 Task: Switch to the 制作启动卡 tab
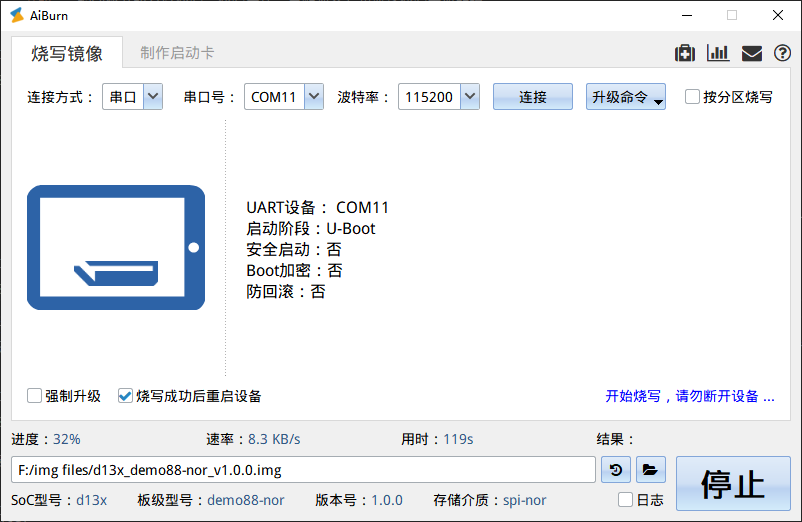pyautogui.click(x=177, y=53)
